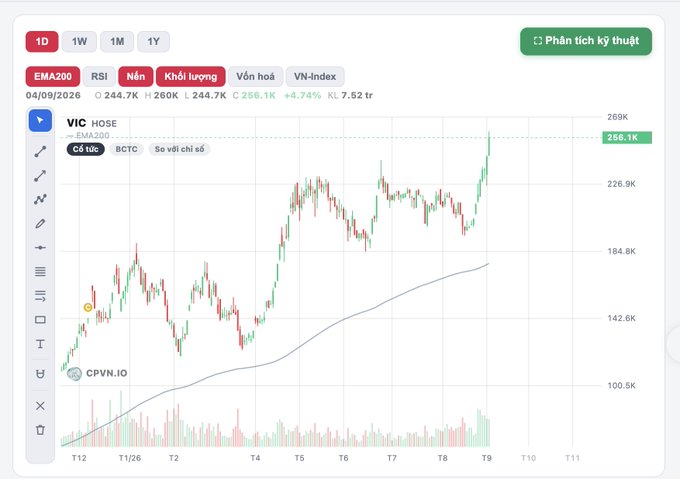The height and width of the screenshot is (479, 680).
Task: Toggle the Nến candlestick display
Action: point(136,77)
